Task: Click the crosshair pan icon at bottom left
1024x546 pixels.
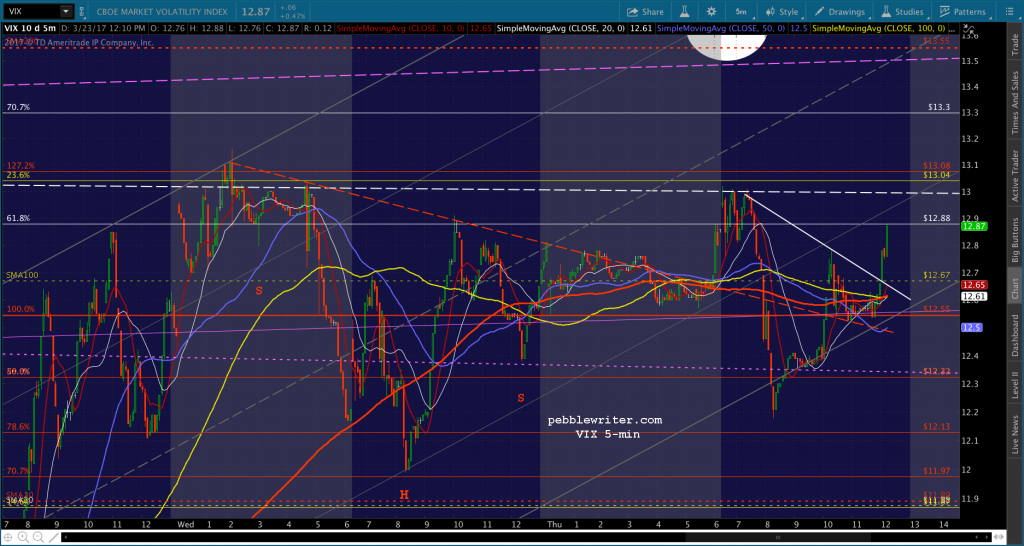Action: (8, 538)
